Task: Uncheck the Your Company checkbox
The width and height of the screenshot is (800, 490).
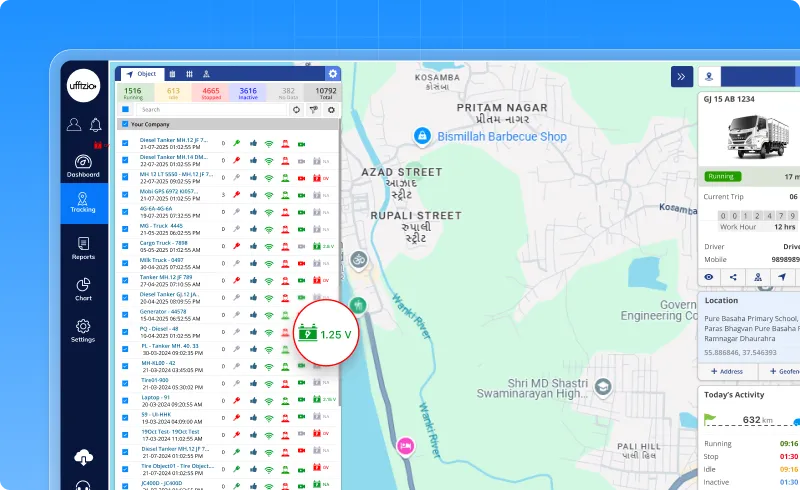Action: (x=124, y=125)
